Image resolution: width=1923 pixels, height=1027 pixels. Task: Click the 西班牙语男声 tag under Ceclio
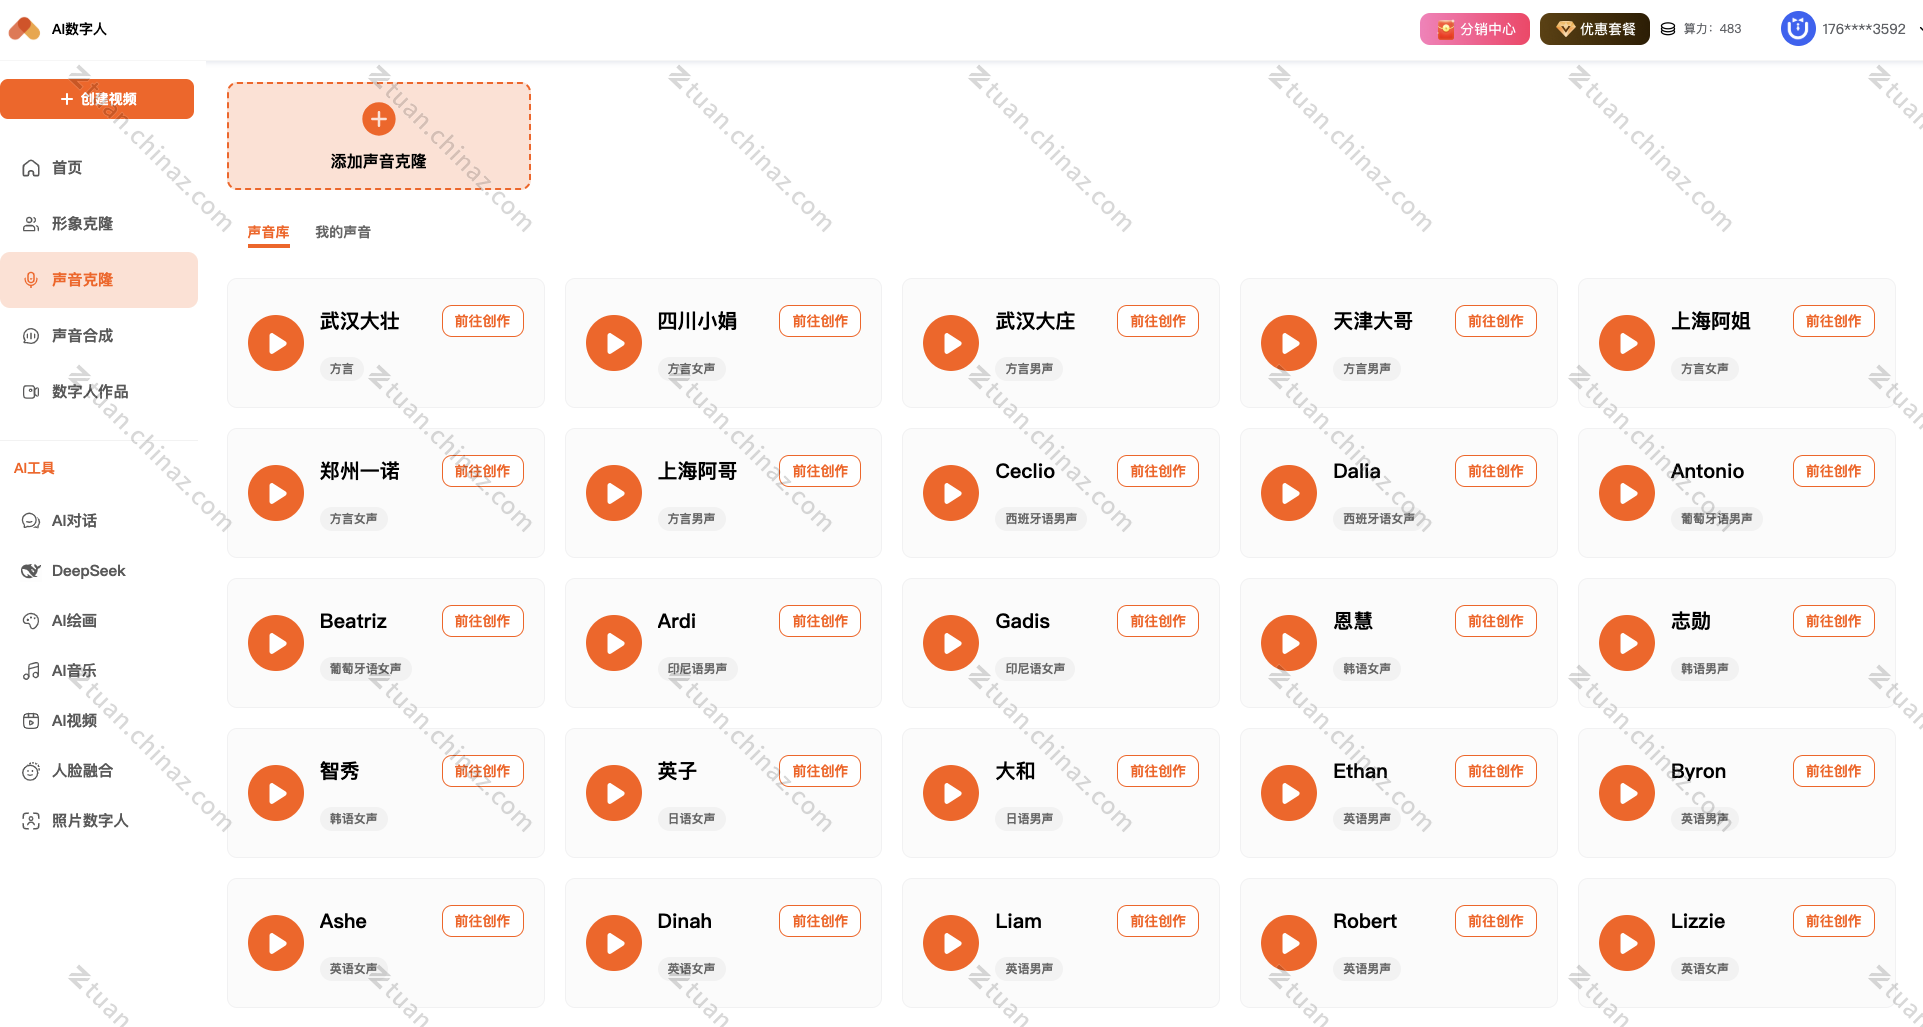pyautogui.click(x=1041, y=519)
